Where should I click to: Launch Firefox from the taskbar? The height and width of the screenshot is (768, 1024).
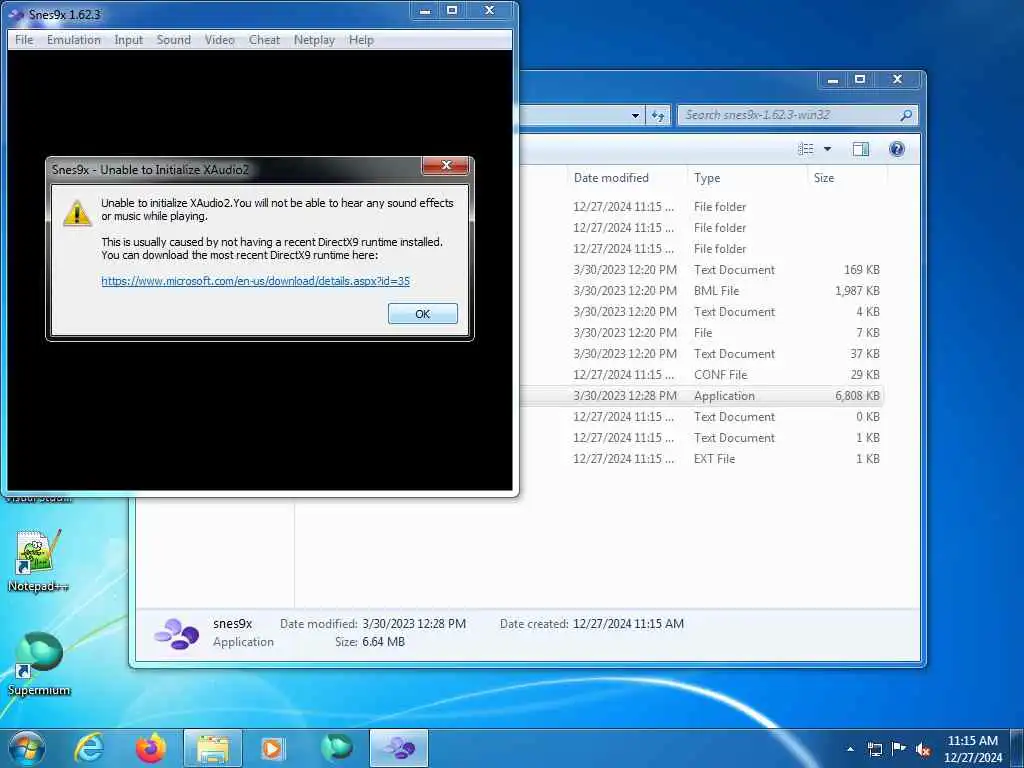click(x=150, y=748)
